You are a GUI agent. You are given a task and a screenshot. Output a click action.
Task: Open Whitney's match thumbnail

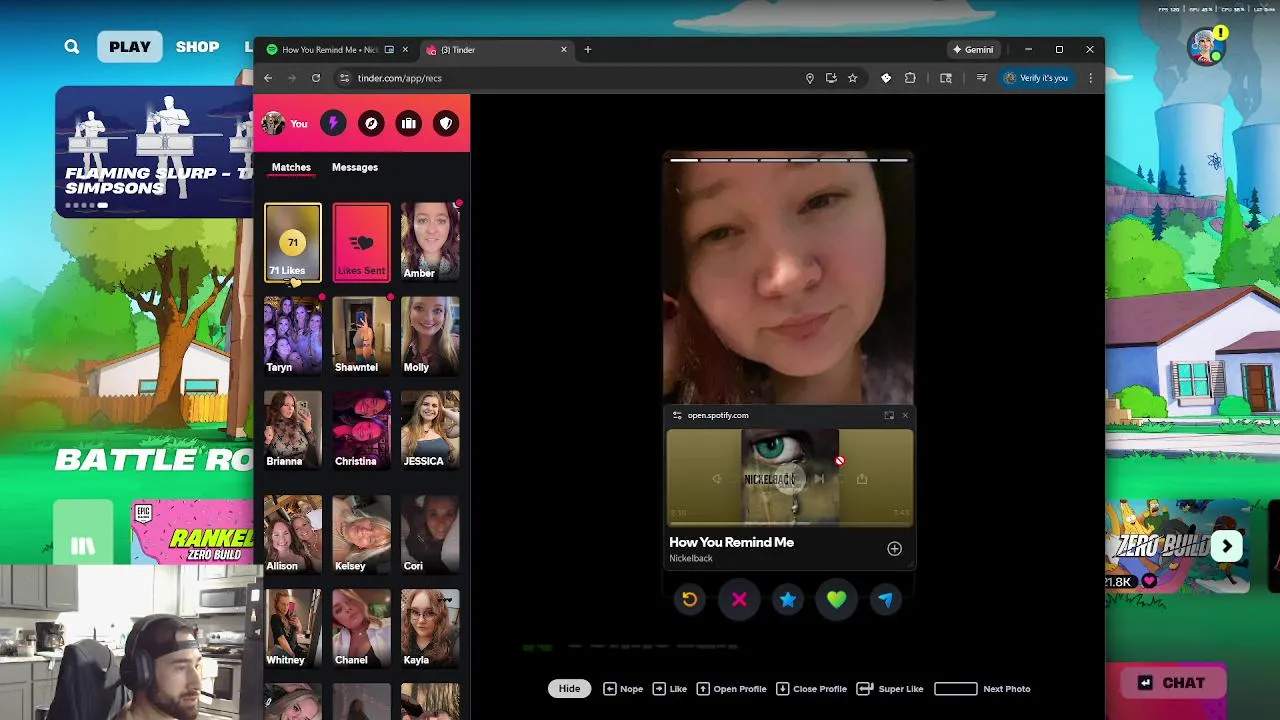293,628
